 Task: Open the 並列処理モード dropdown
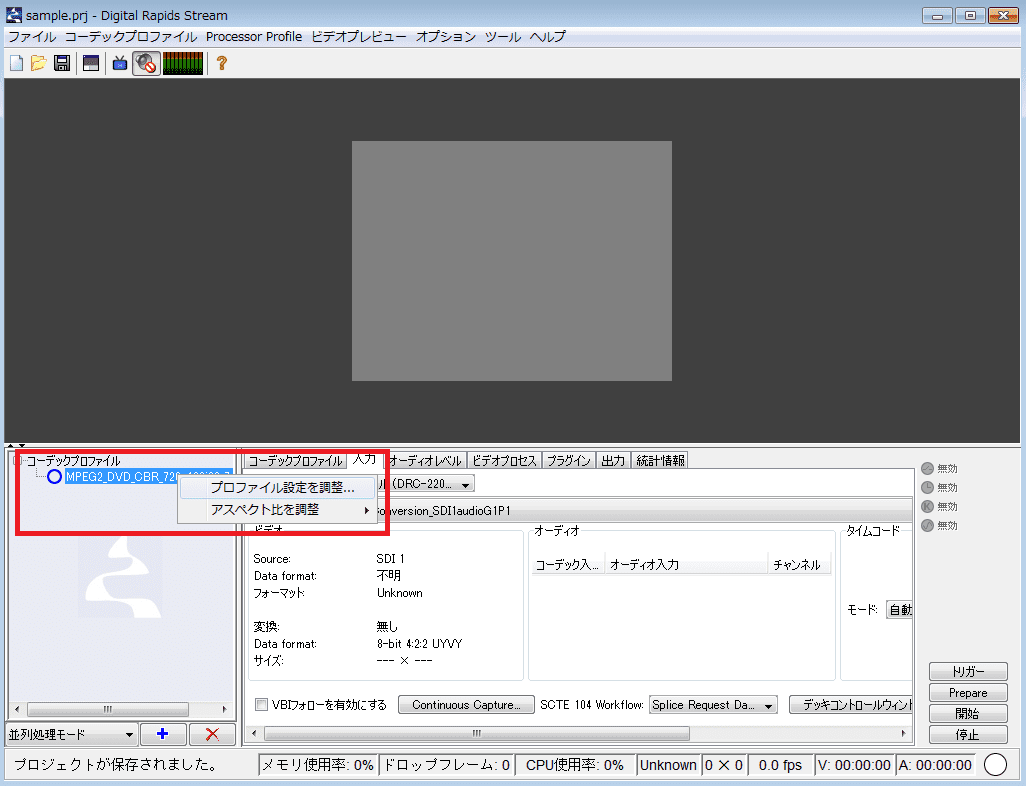point(71,734)
